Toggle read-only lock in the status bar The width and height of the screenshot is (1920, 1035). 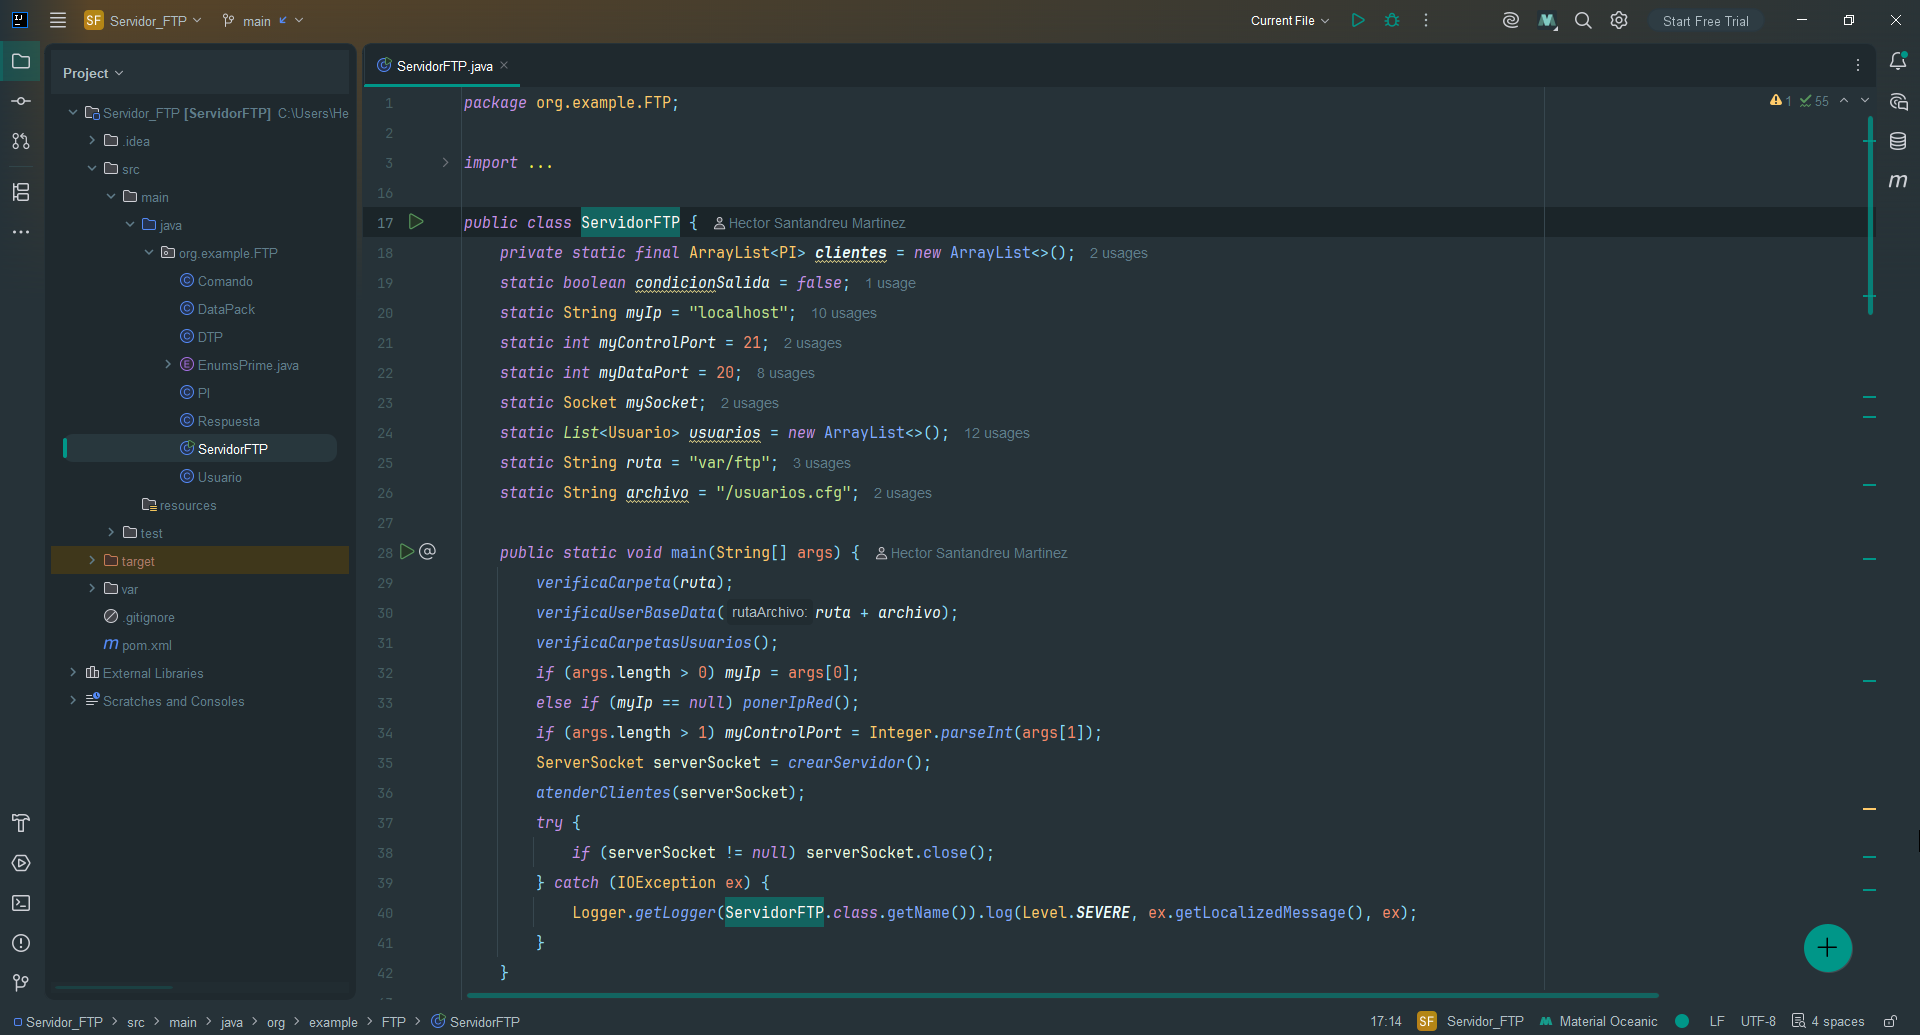(1890, 1021)
